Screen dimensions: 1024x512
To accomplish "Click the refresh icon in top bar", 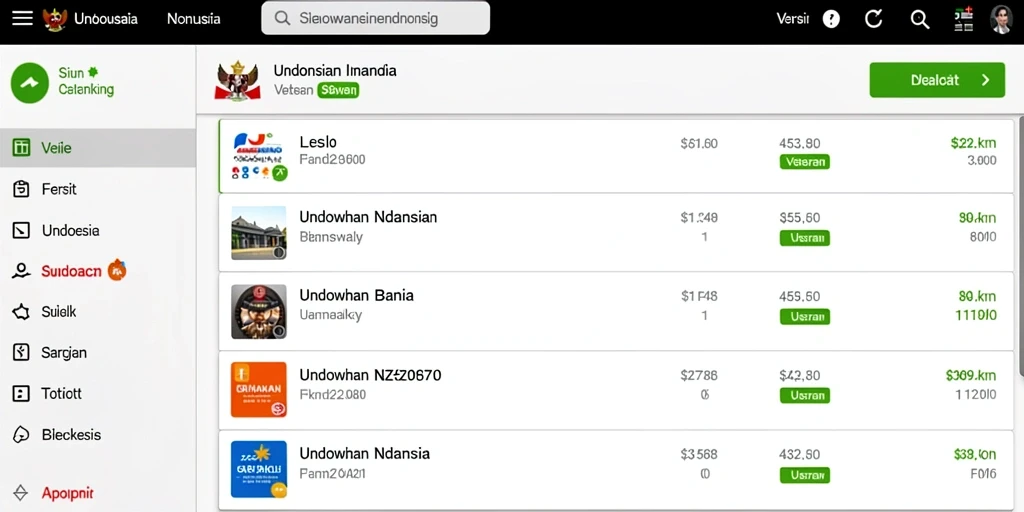I will point(874,19).
